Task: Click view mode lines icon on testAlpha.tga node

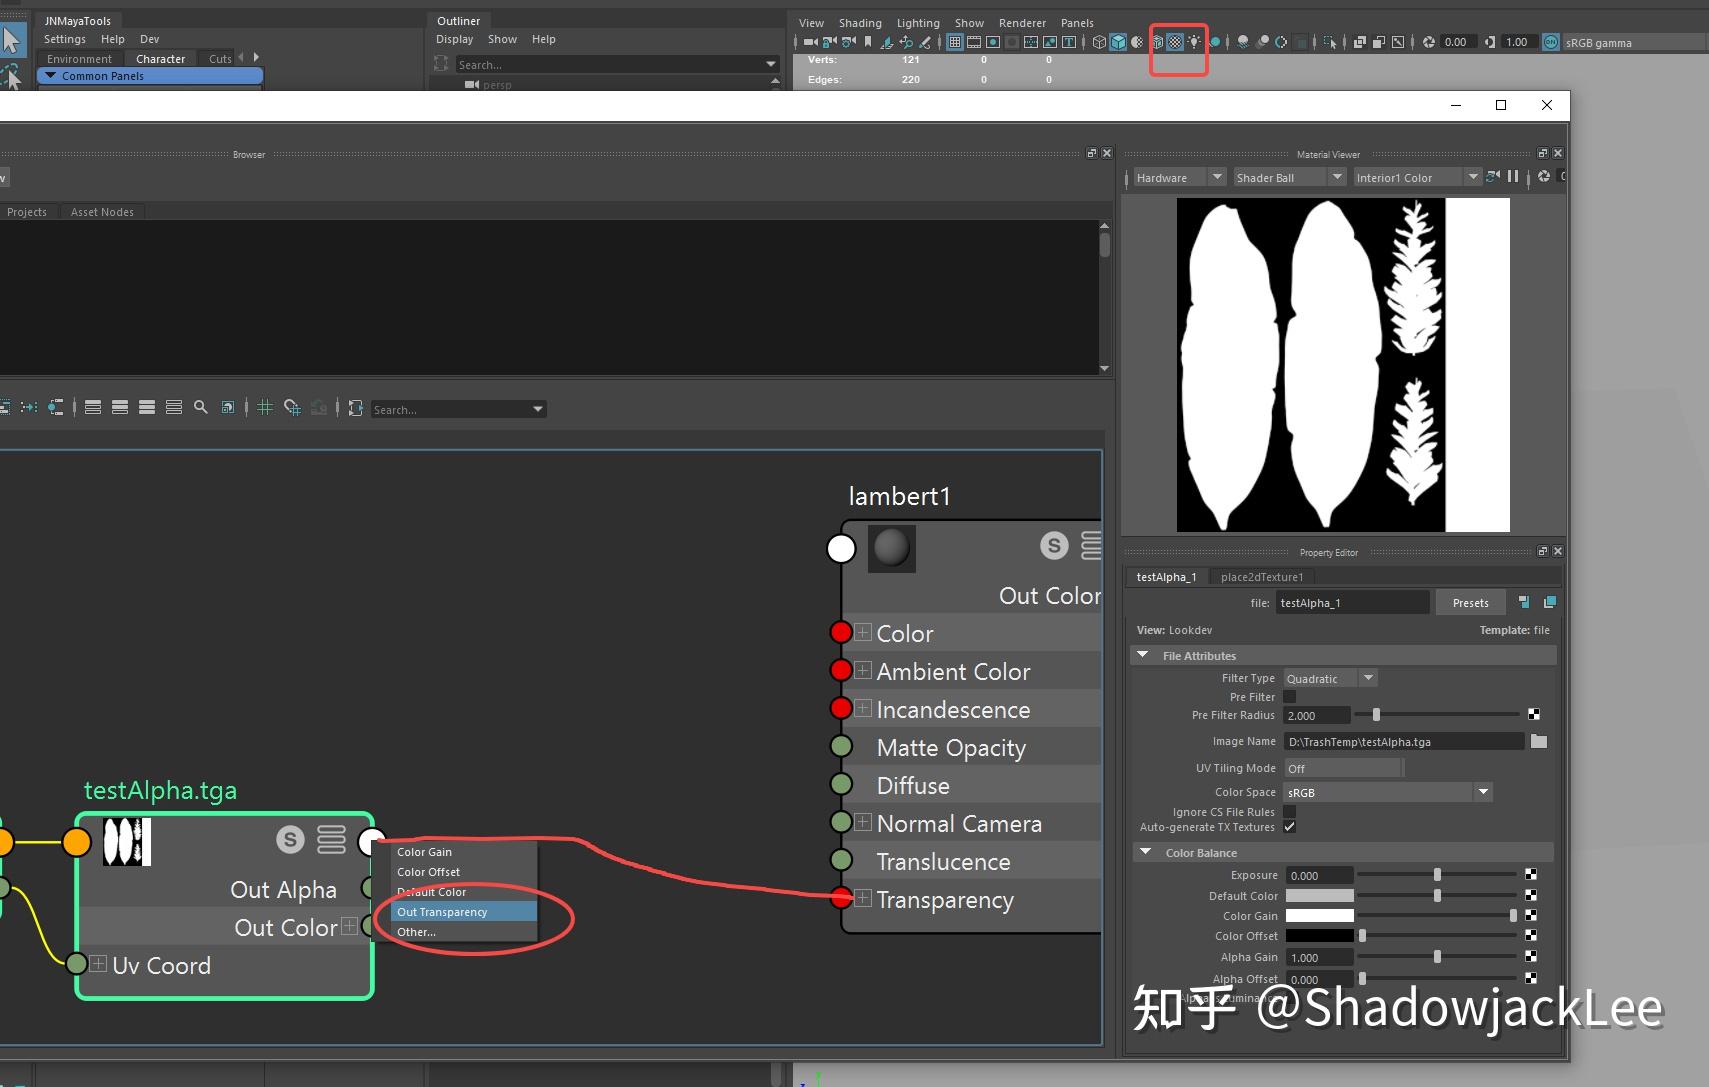Action: [331, 840]
